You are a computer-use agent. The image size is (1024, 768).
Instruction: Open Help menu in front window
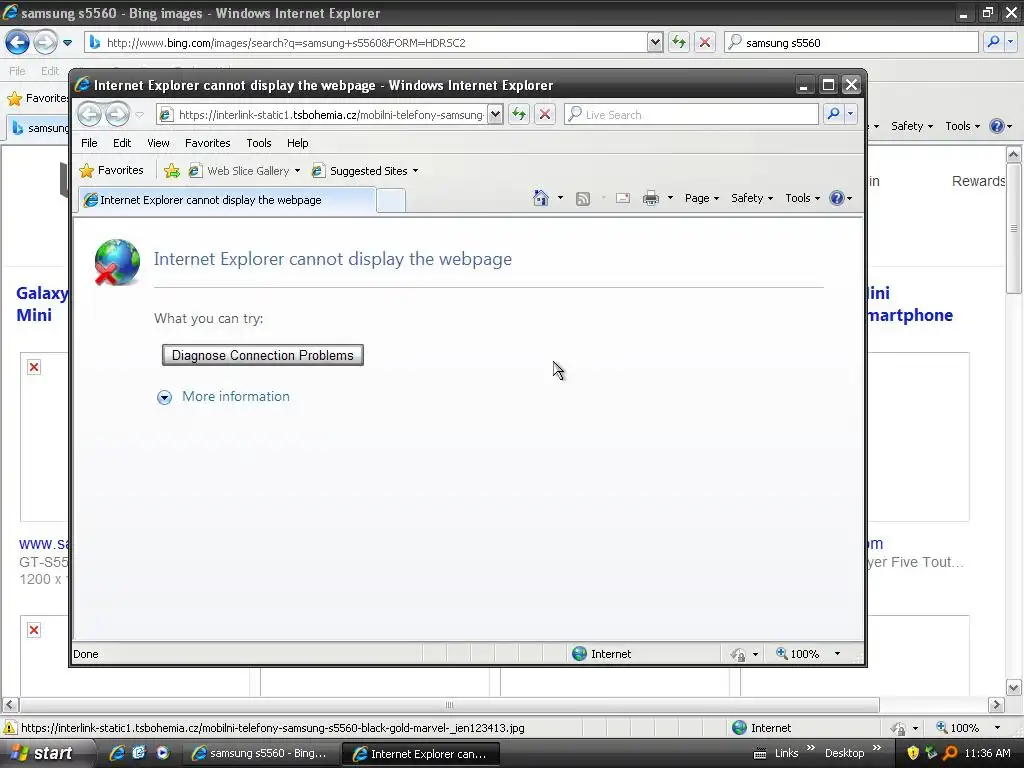(x=297, y=143)
